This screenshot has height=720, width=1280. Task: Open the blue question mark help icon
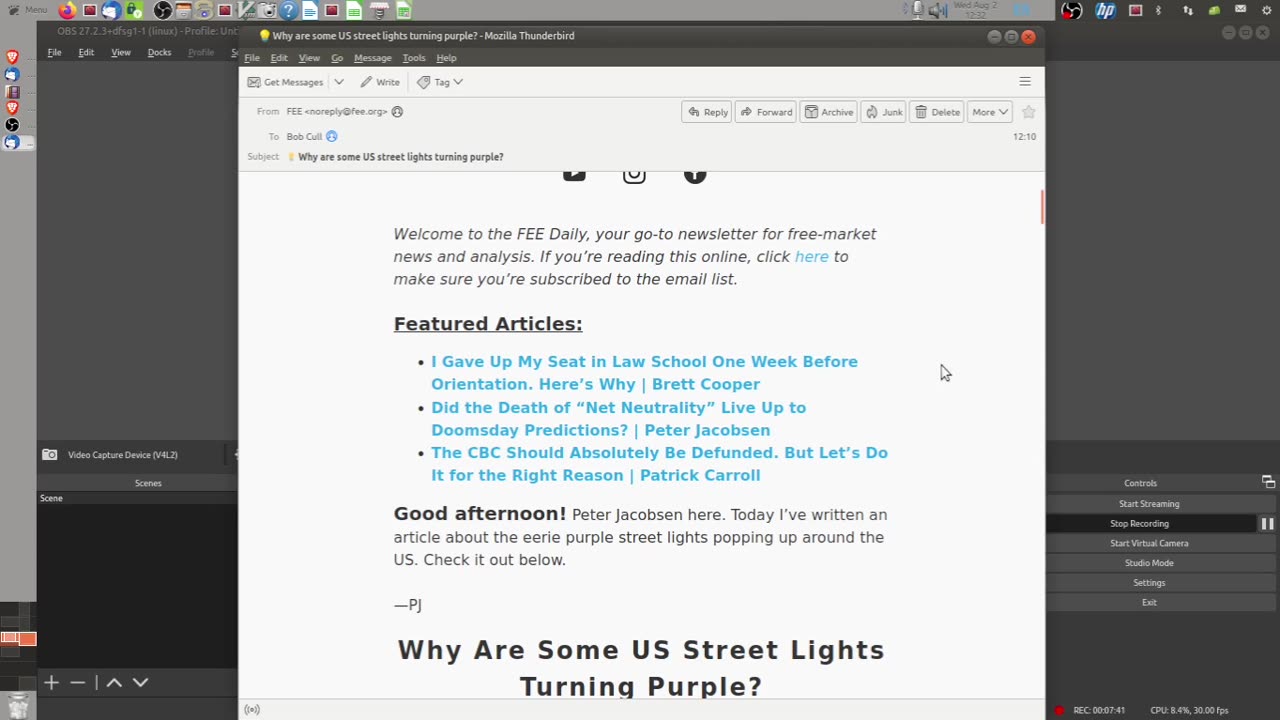[288, 11]
